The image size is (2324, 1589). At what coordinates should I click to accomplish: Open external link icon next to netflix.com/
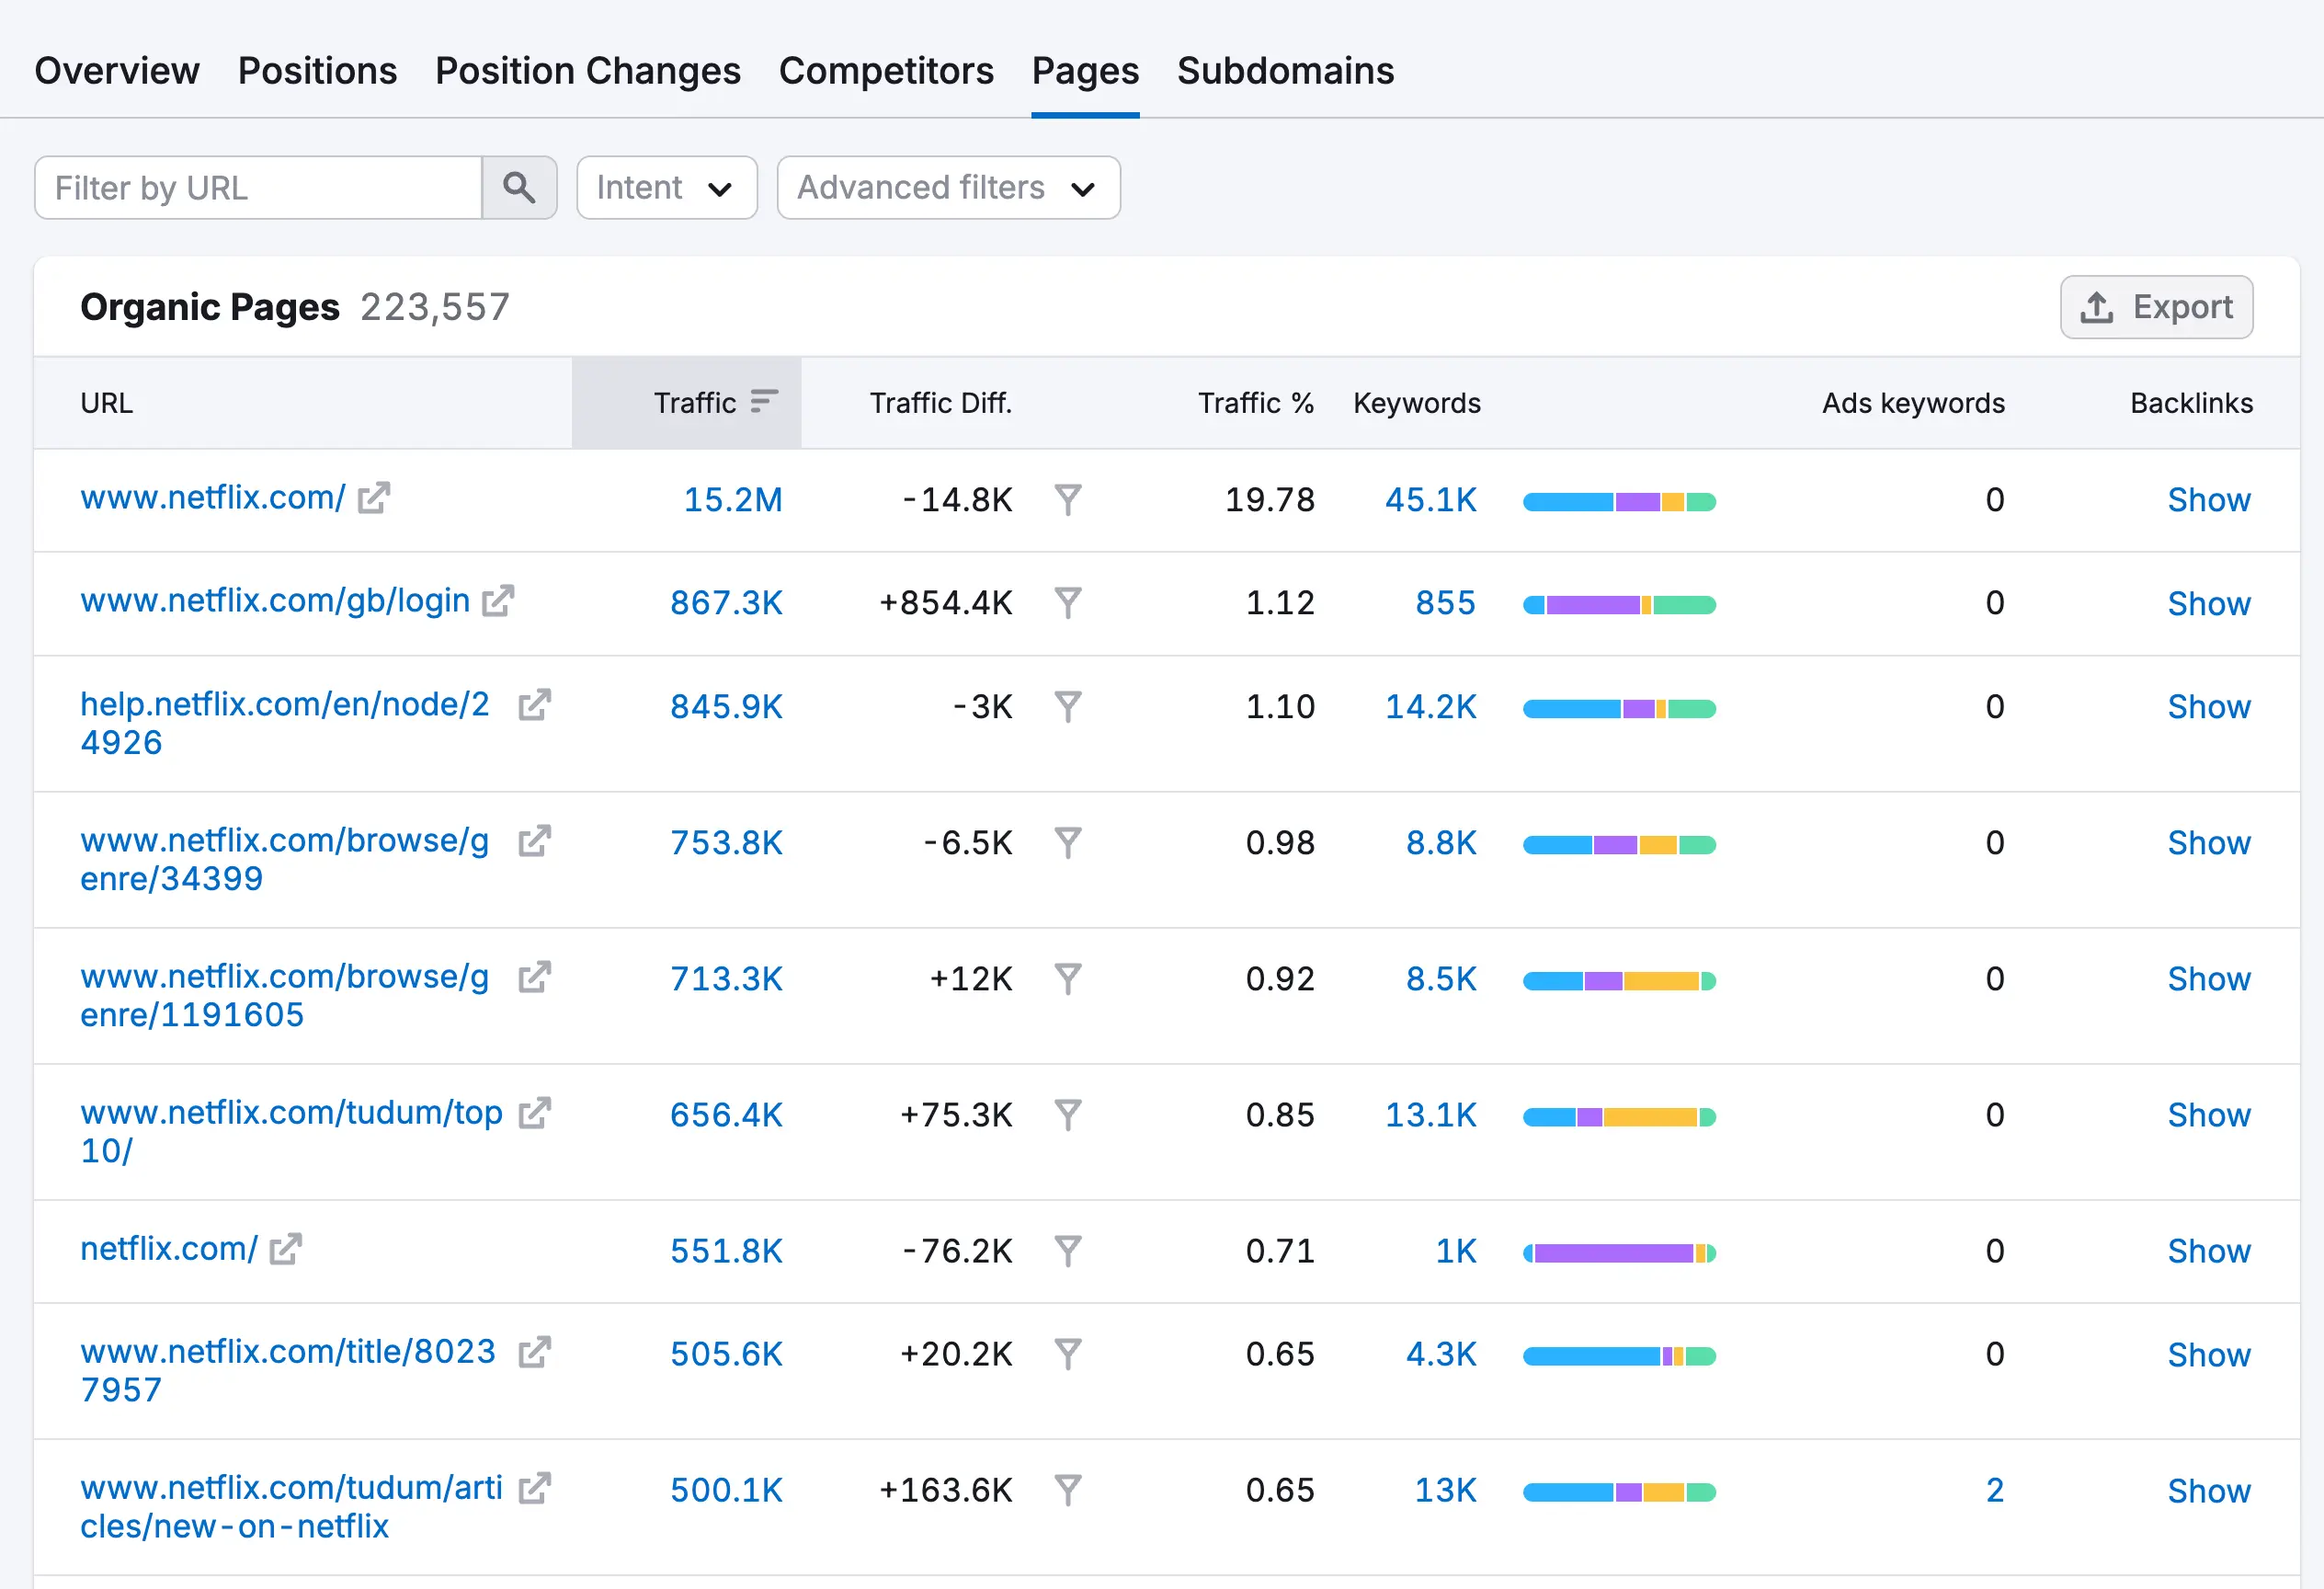click(286, 1249)
